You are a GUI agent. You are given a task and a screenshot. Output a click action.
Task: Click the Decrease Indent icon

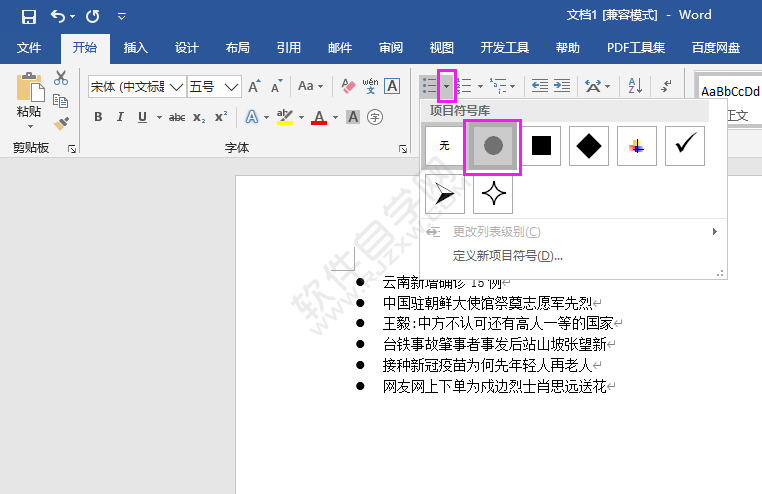539,86
